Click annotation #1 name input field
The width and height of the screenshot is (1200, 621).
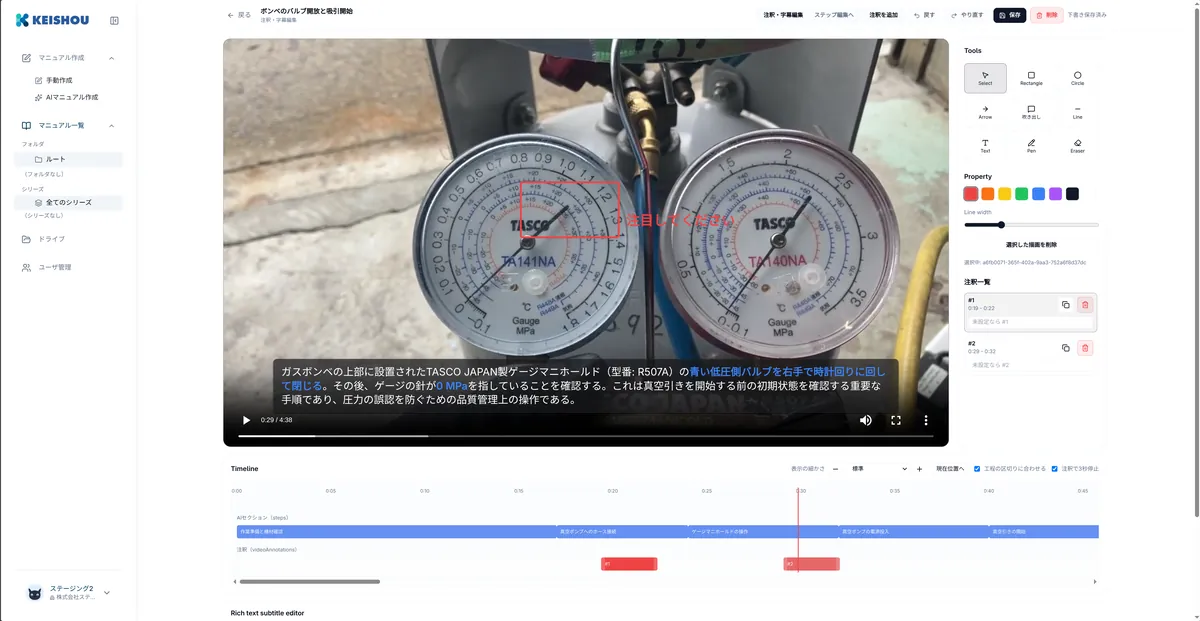[x=1031, y=322]
